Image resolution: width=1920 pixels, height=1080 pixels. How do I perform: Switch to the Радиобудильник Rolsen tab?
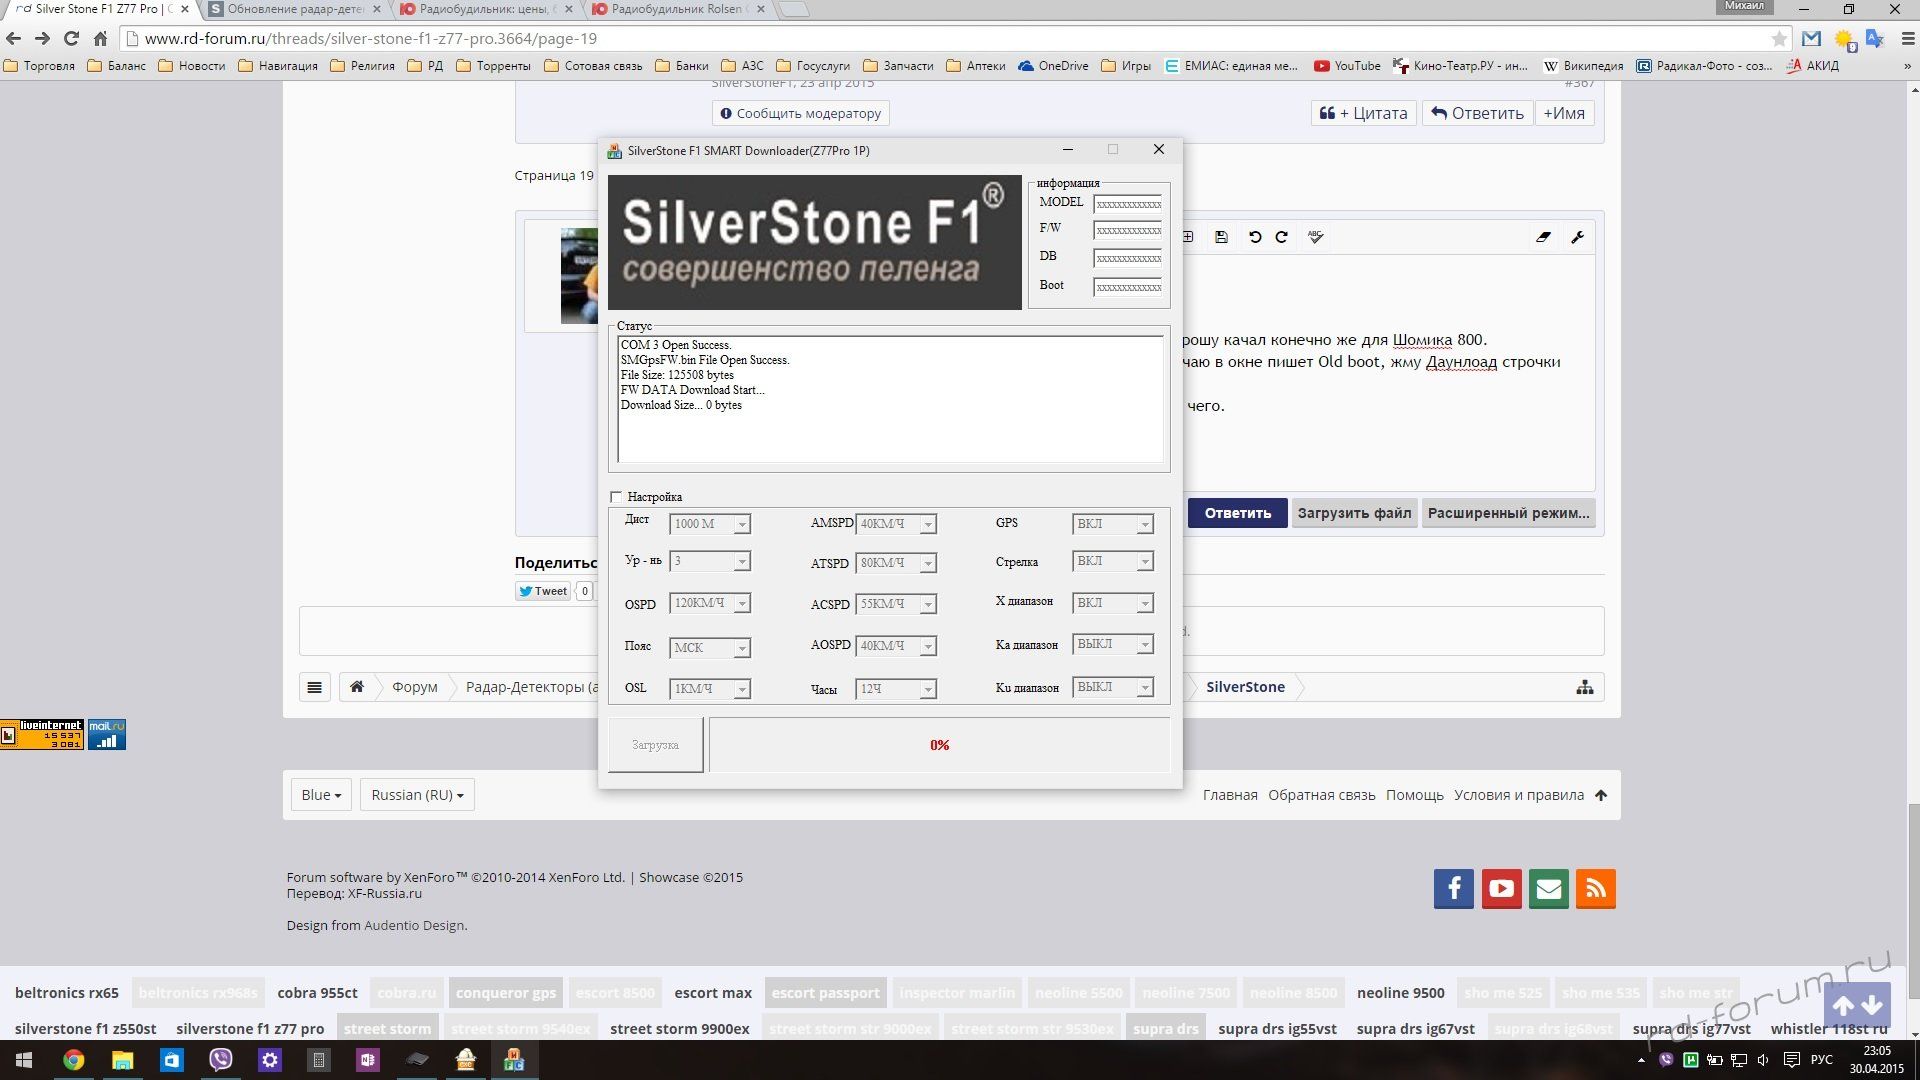pos(679,9)
